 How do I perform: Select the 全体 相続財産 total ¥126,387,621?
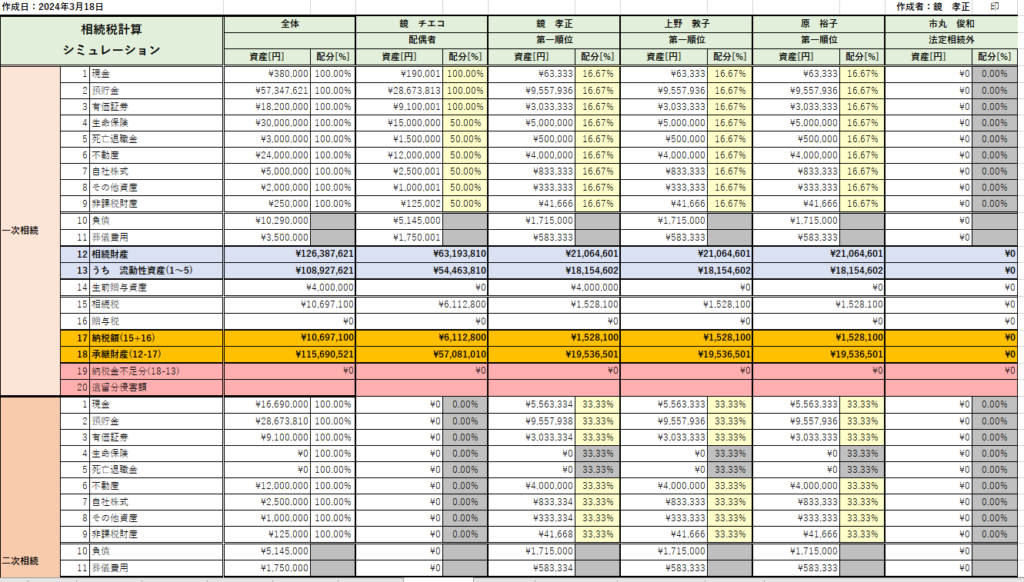pyautogui.click(x=289, y=253)
